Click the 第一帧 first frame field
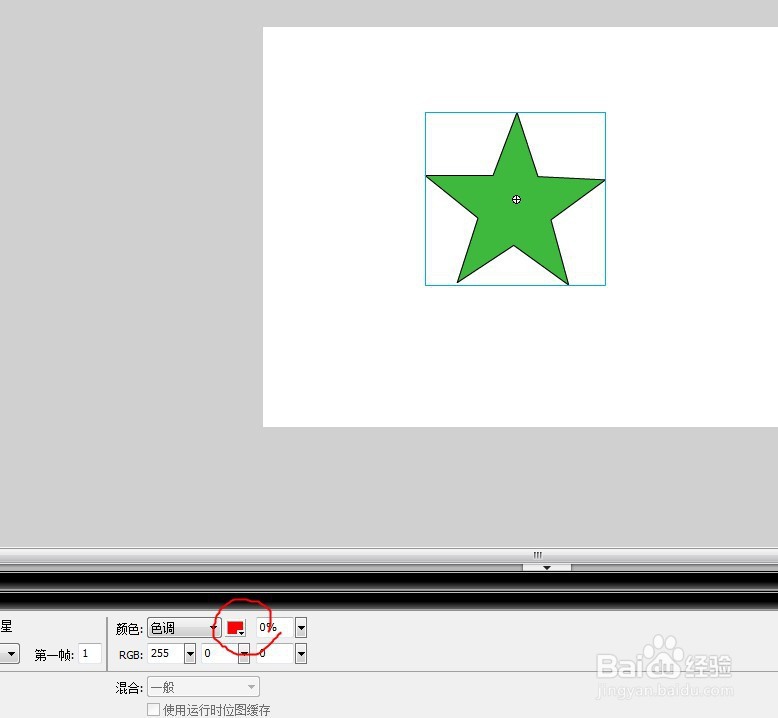This screenshot has height=718, width=778. (90, 653)
